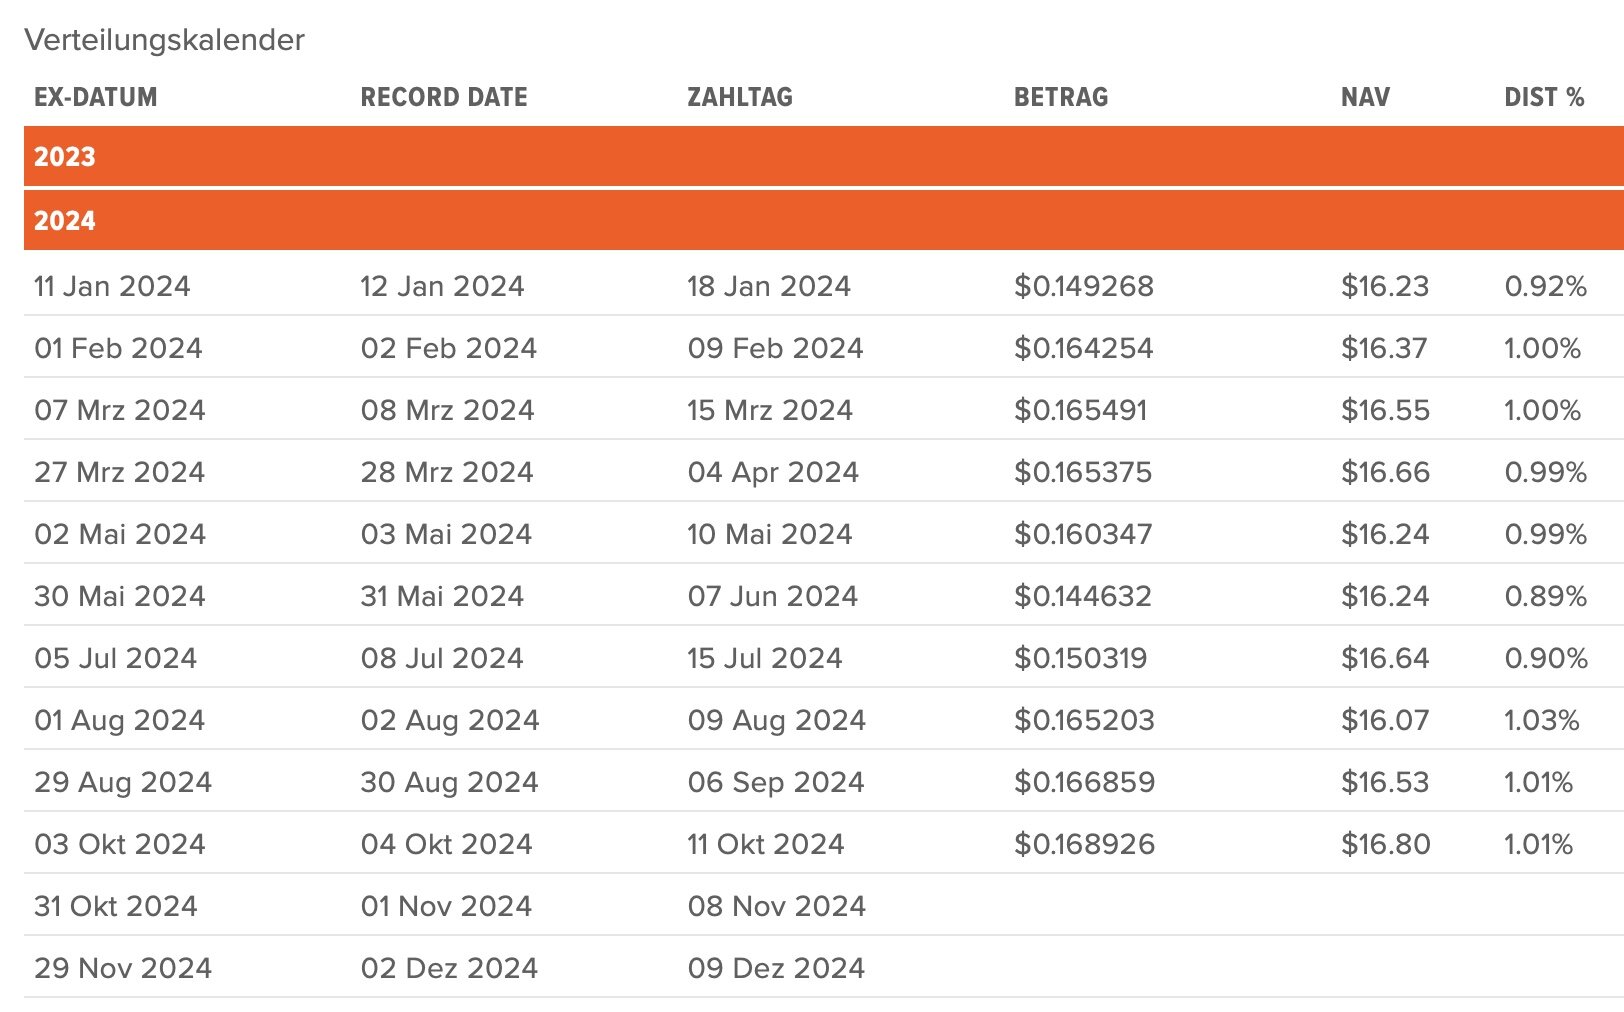
Task: Click the $16.66 NAV value
Action: 1385,473
